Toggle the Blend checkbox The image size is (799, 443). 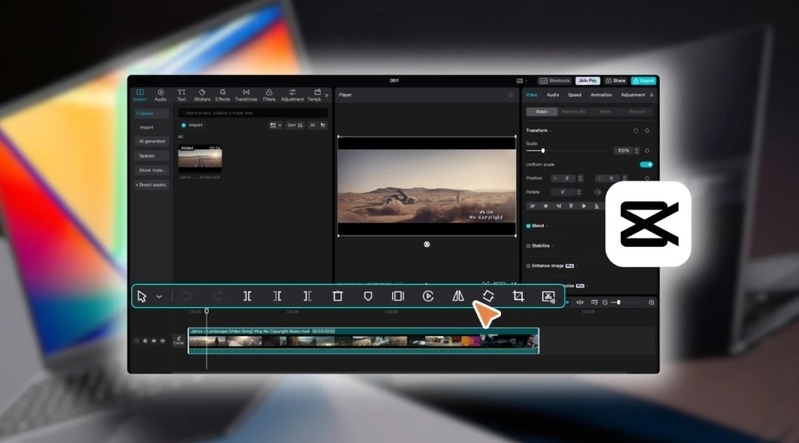[528, 226]
